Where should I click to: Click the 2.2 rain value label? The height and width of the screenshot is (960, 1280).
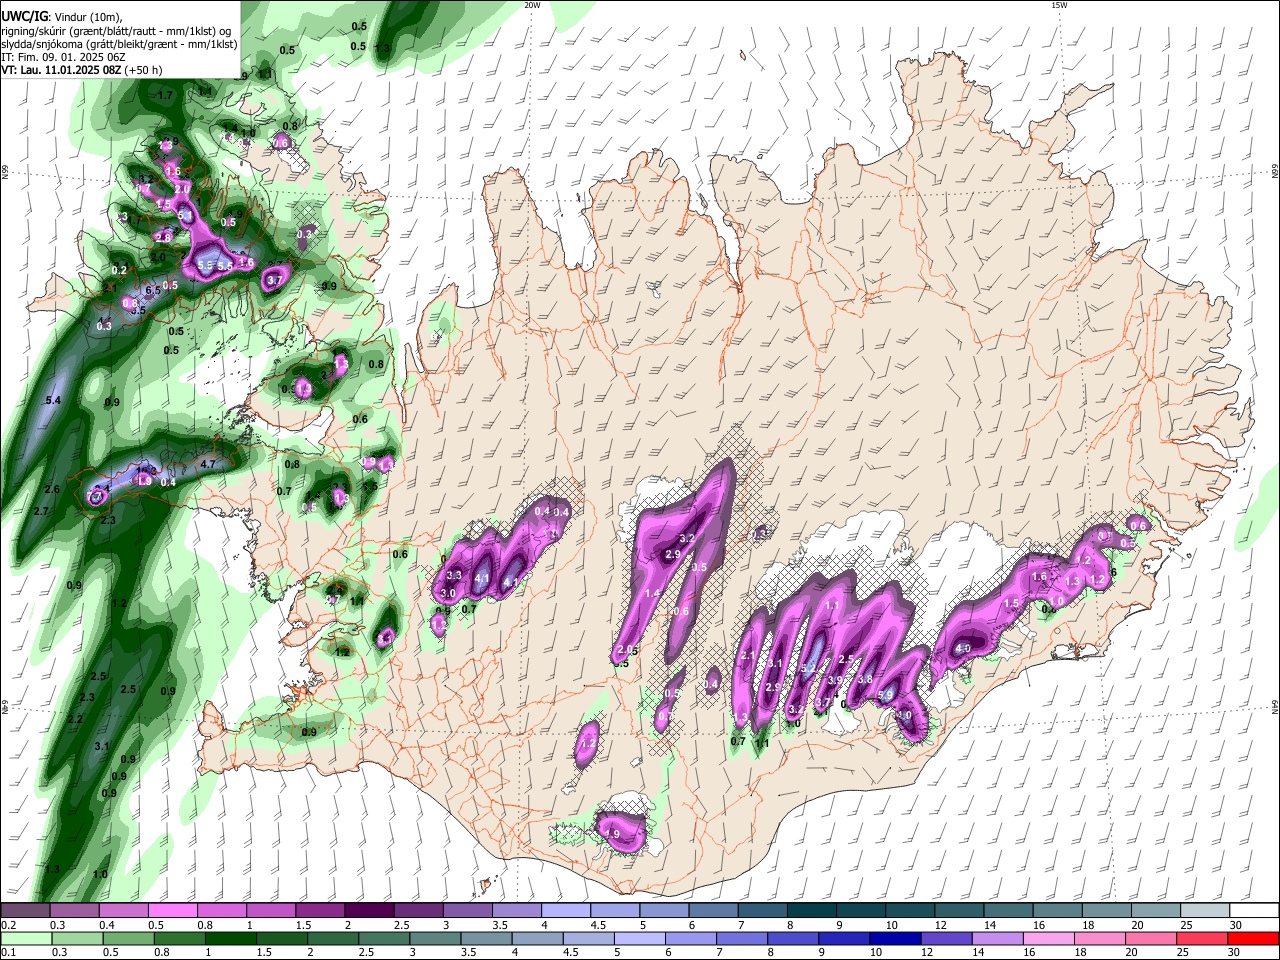[75, 719]
